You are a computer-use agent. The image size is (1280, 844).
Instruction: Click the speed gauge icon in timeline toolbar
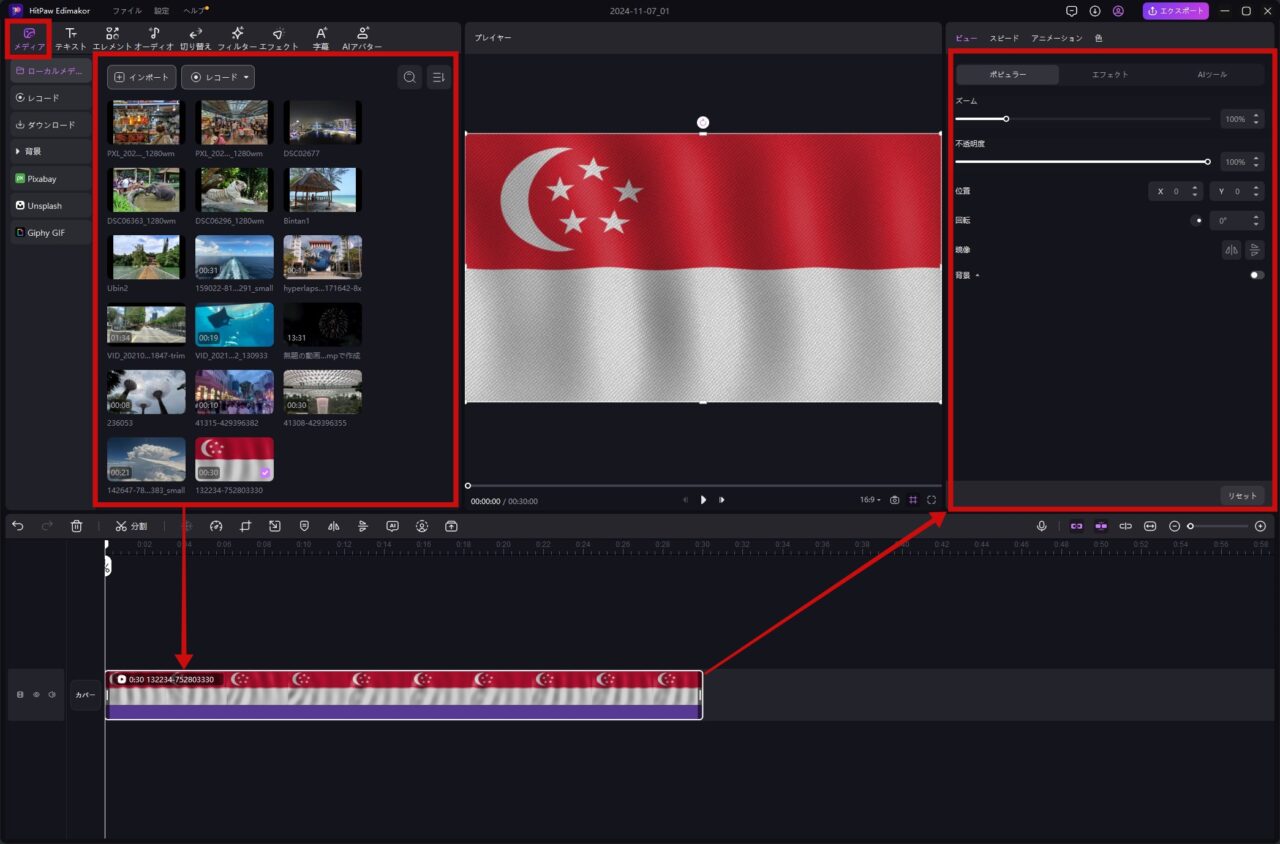215,525
